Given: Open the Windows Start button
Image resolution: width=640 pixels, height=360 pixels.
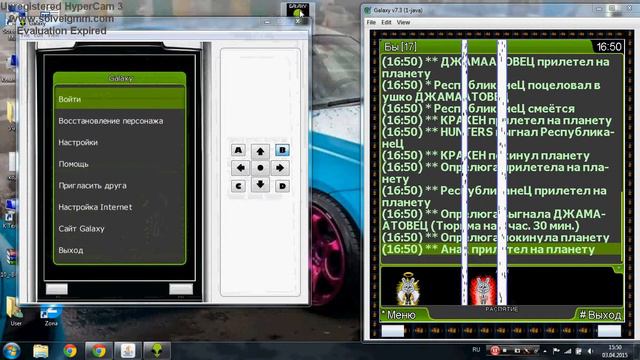Looking at the screenshot, I should pyautogui.click(x=11, y=351).
